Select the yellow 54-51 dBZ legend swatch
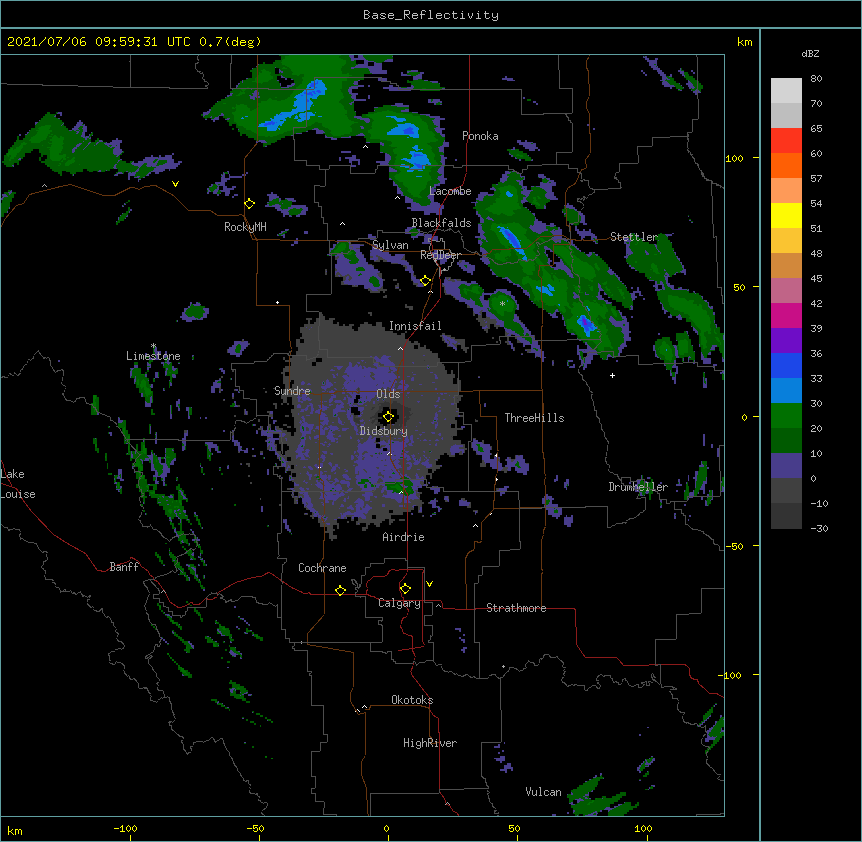The height and width of the screenshot is (842, 862). coord(786,215)
